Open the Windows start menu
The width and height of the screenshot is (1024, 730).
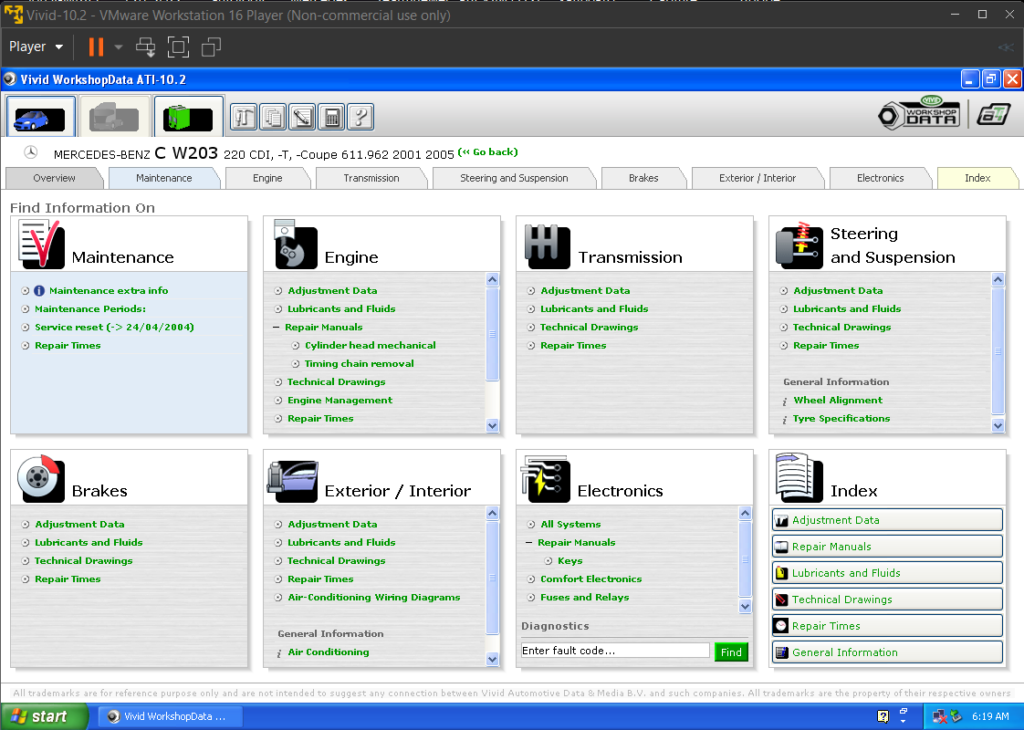(44, 716)
